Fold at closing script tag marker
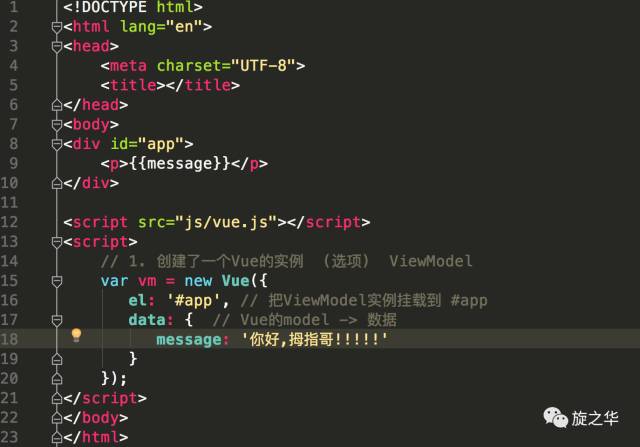 click(57, 398)
